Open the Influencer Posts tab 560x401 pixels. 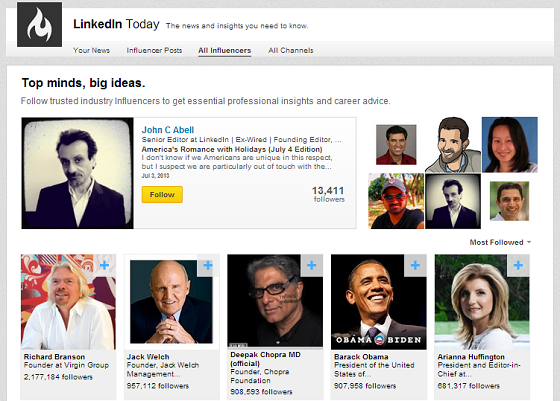pos(154,50)
